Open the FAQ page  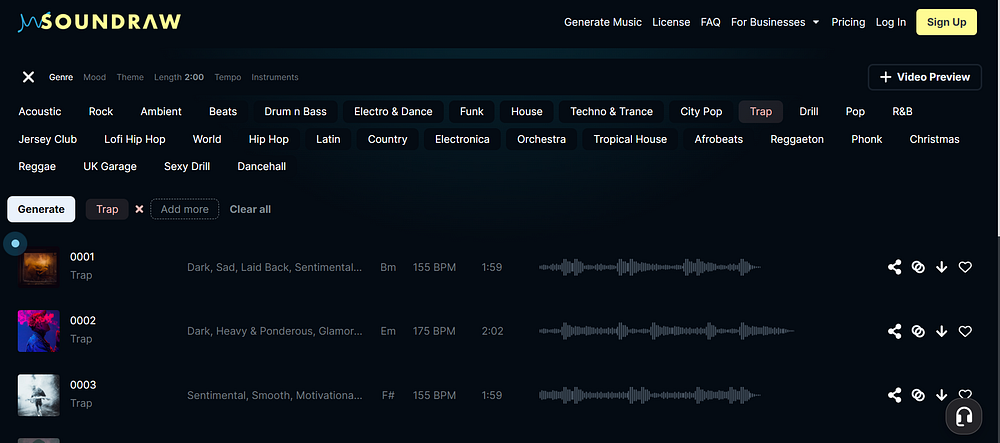pos(710,22)
